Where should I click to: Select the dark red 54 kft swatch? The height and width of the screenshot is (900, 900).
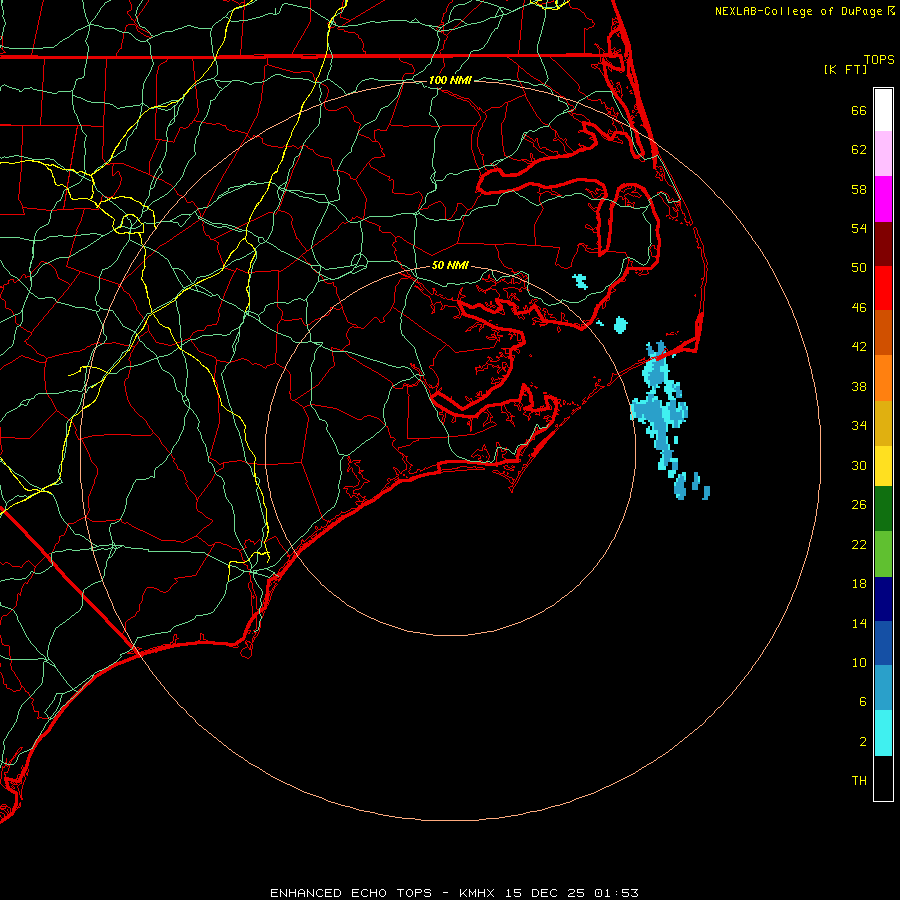coord(883,244)
